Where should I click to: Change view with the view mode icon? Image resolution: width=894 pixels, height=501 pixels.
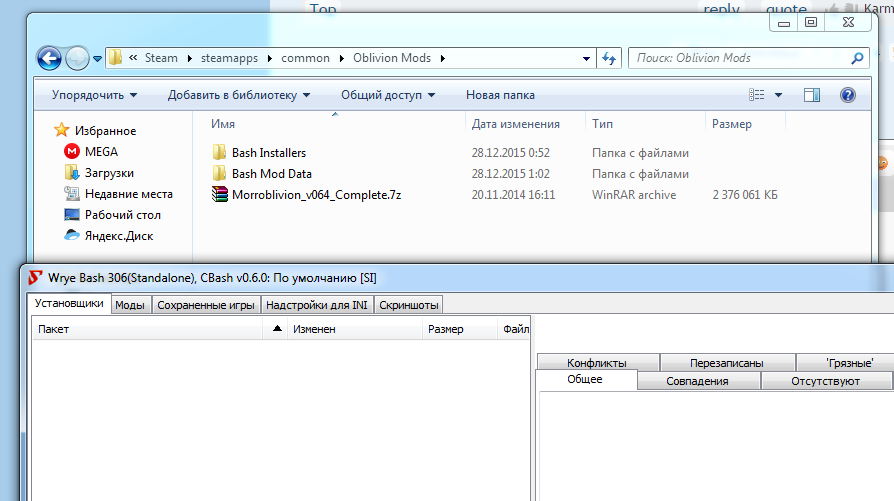pos(757,95)
